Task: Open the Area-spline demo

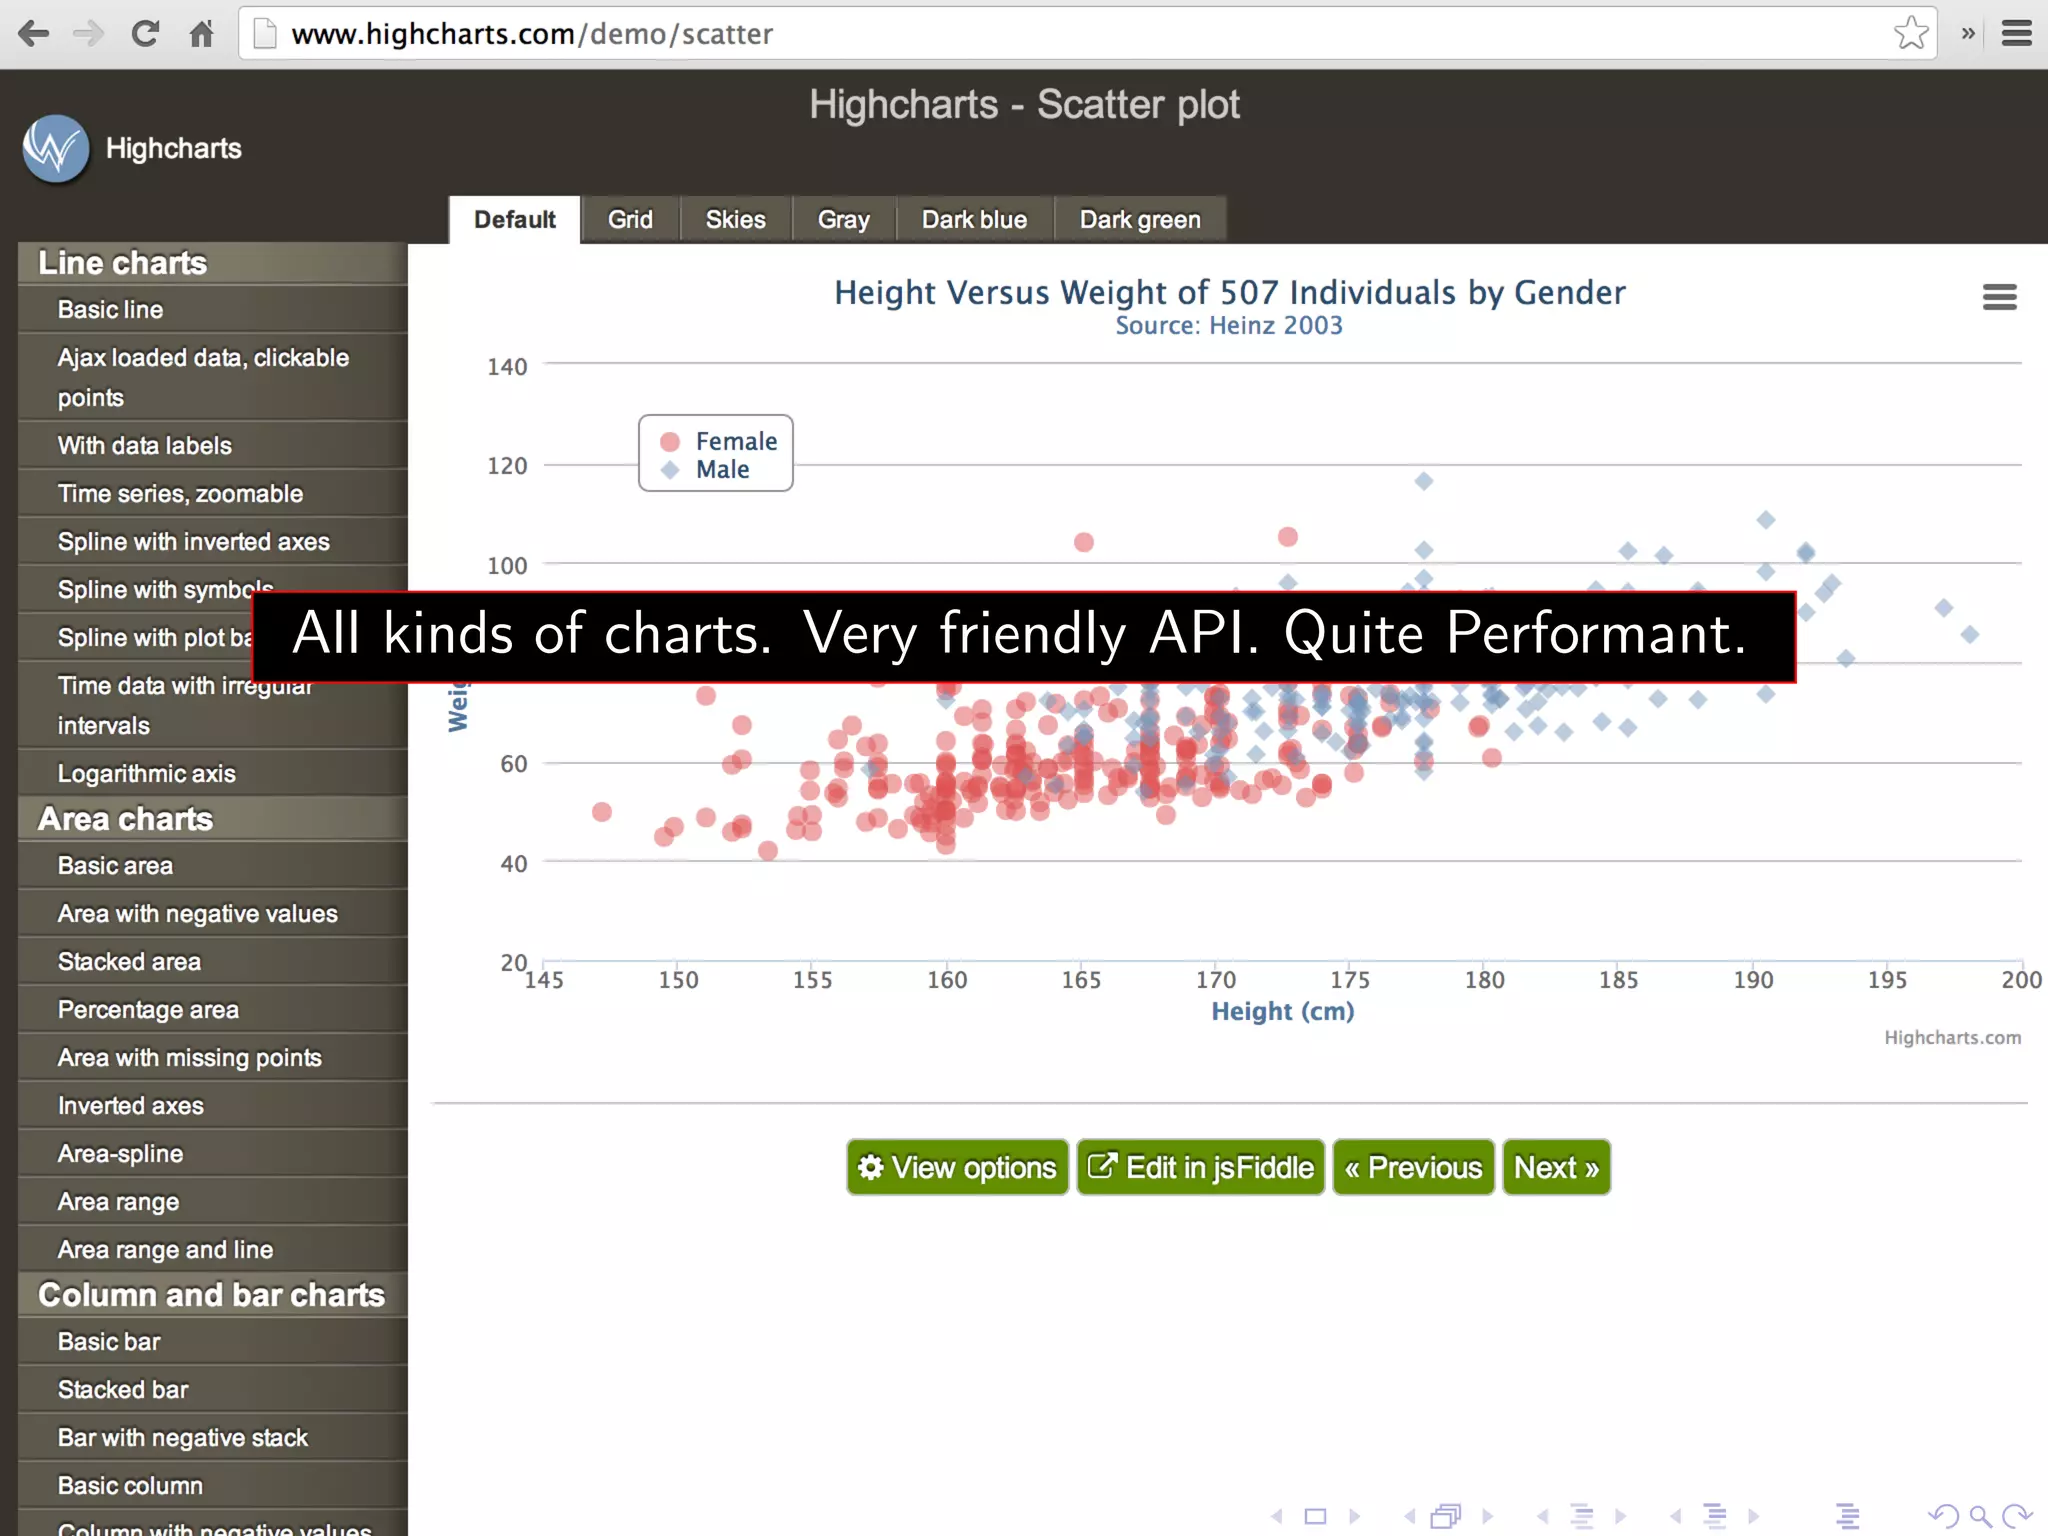Action: click(x=213, y=1154)
